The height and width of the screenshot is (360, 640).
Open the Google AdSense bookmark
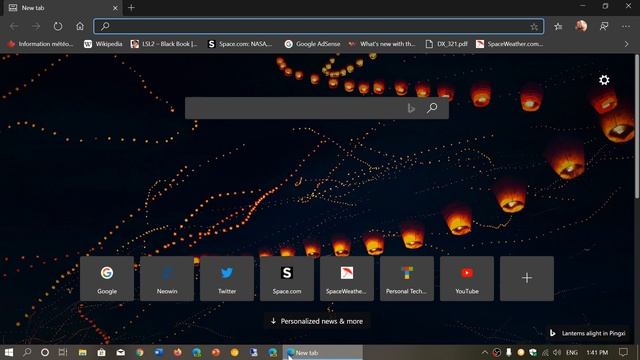click(x=312, y=44)
